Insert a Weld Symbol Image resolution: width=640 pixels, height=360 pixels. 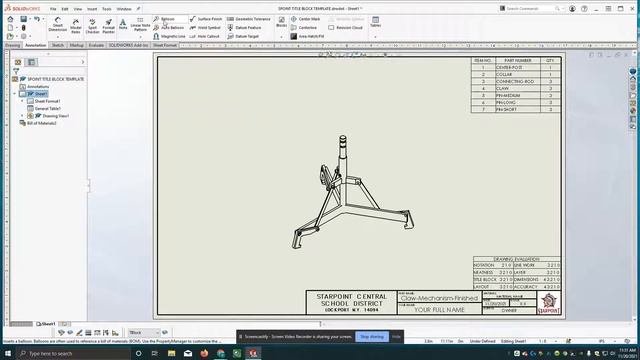pos(205,28)
